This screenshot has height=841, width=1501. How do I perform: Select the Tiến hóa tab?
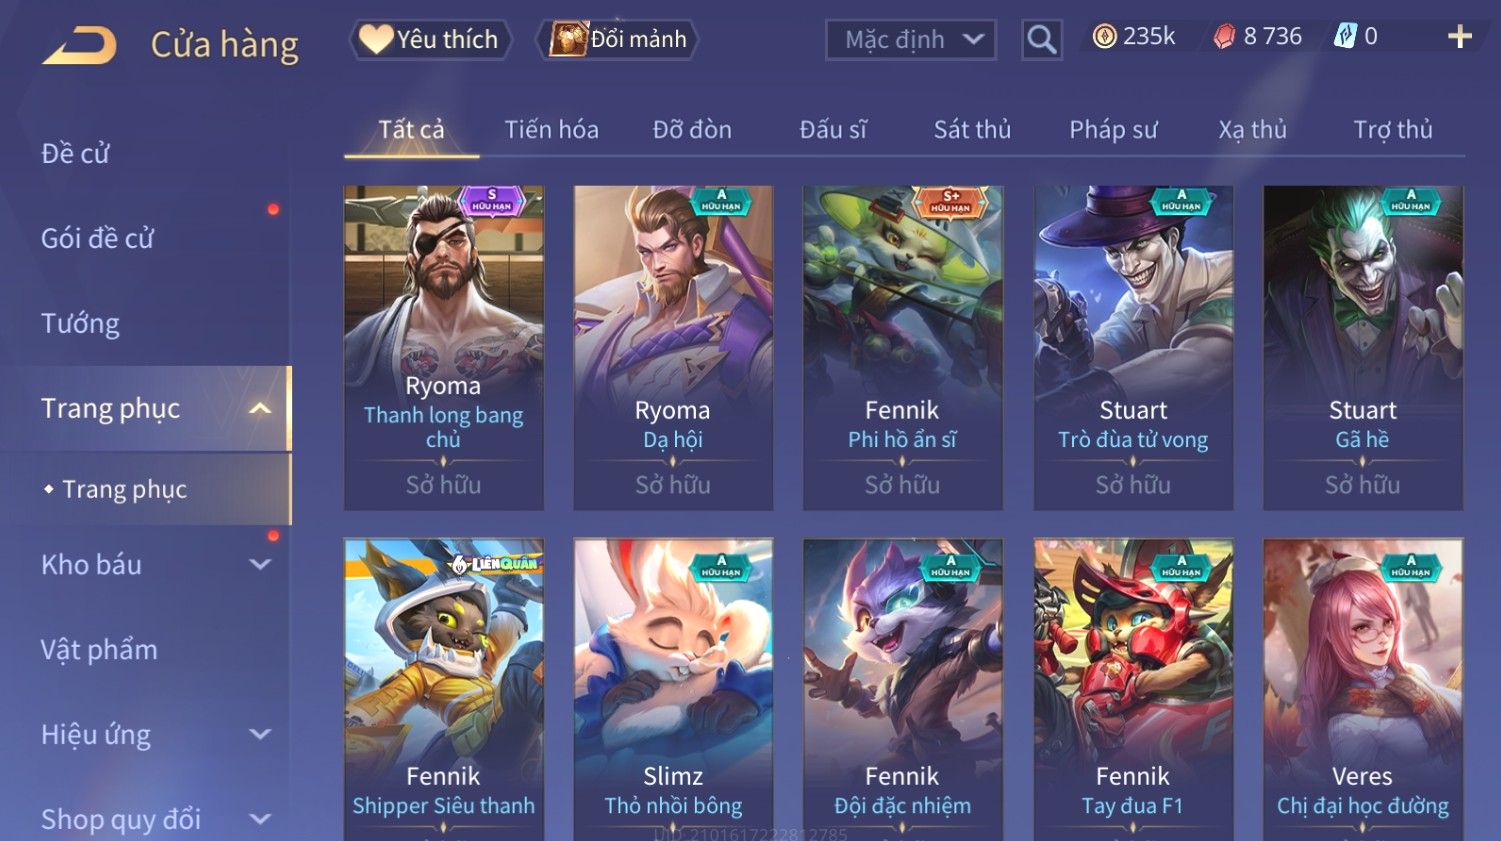point(551,129)
